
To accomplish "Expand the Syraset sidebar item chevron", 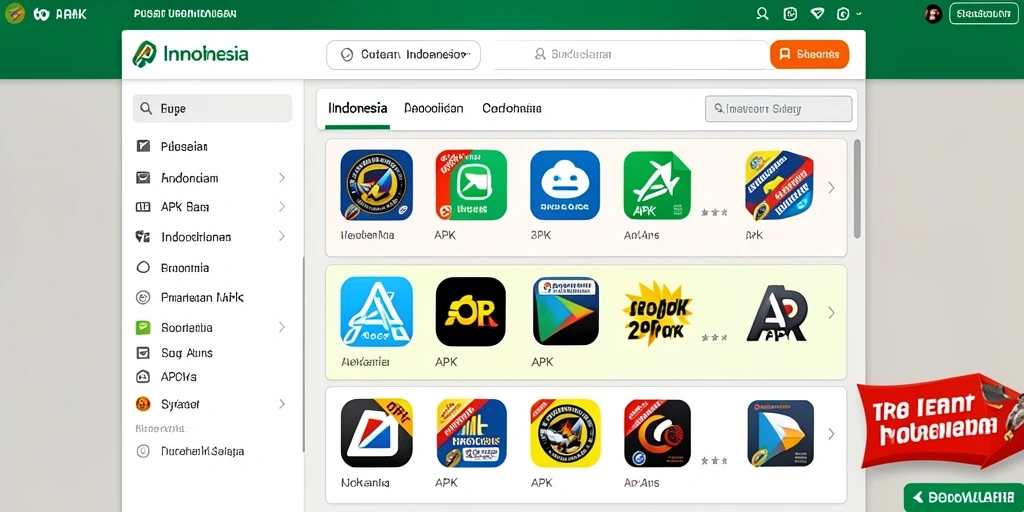I will coord(281,404).
